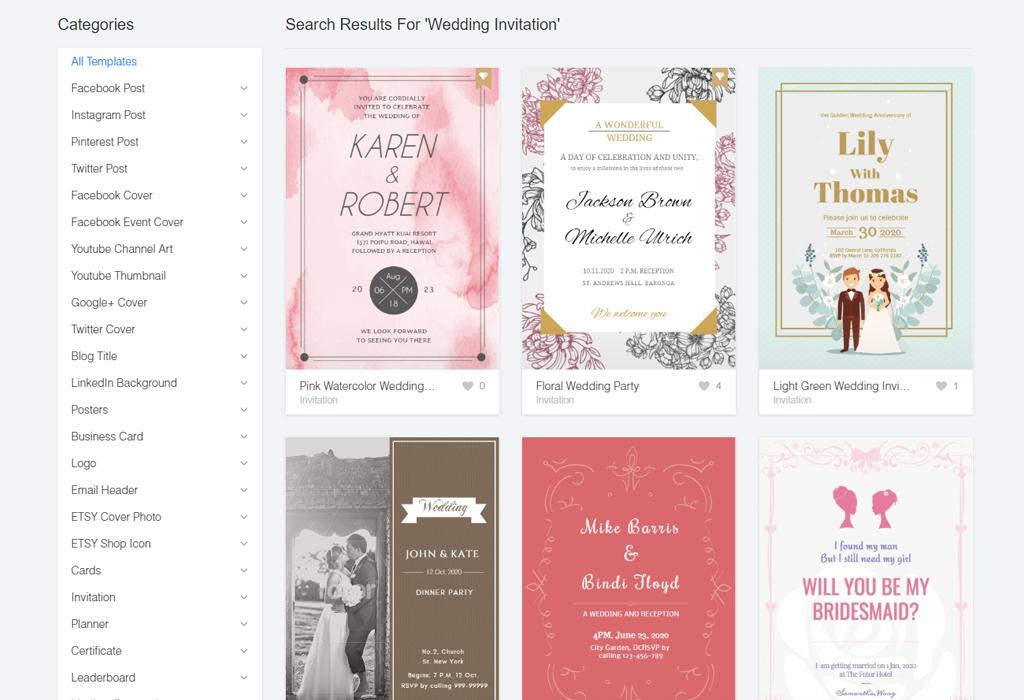The height and width of the screenshot is (700, 1024).
Task: Click the heart icon beside Floral Wedding Party
Action: point(704,386)
